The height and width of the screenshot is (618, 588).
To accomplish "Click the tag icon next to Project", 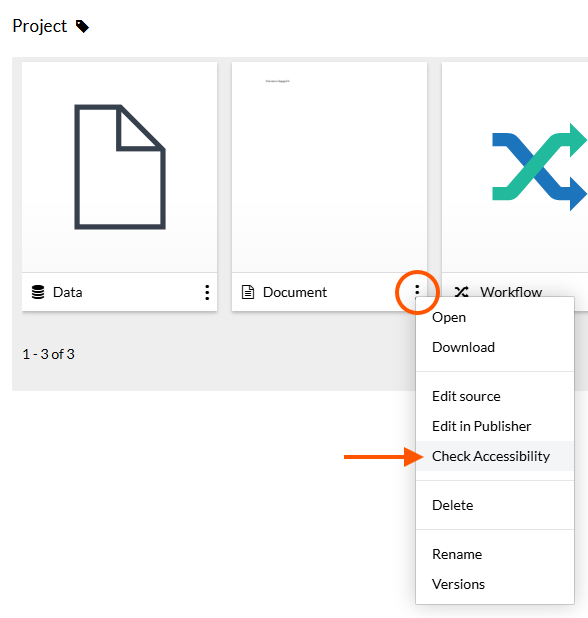I will 82,27.
